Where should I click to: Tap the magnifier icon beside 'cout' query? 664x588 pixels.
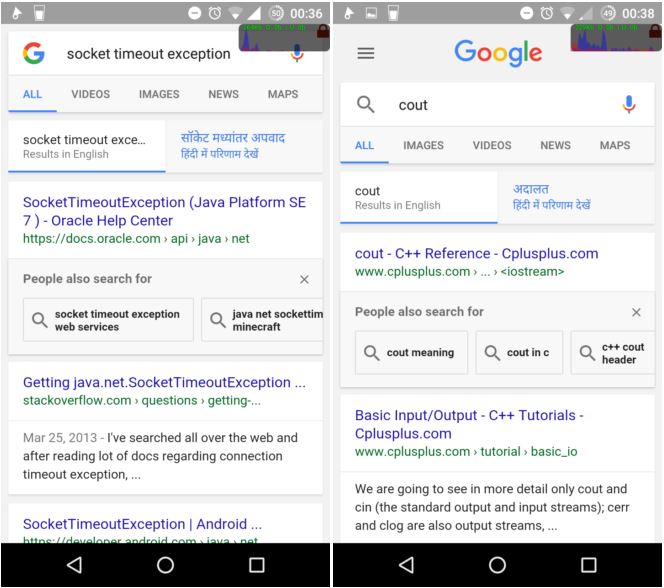[366, 104]
